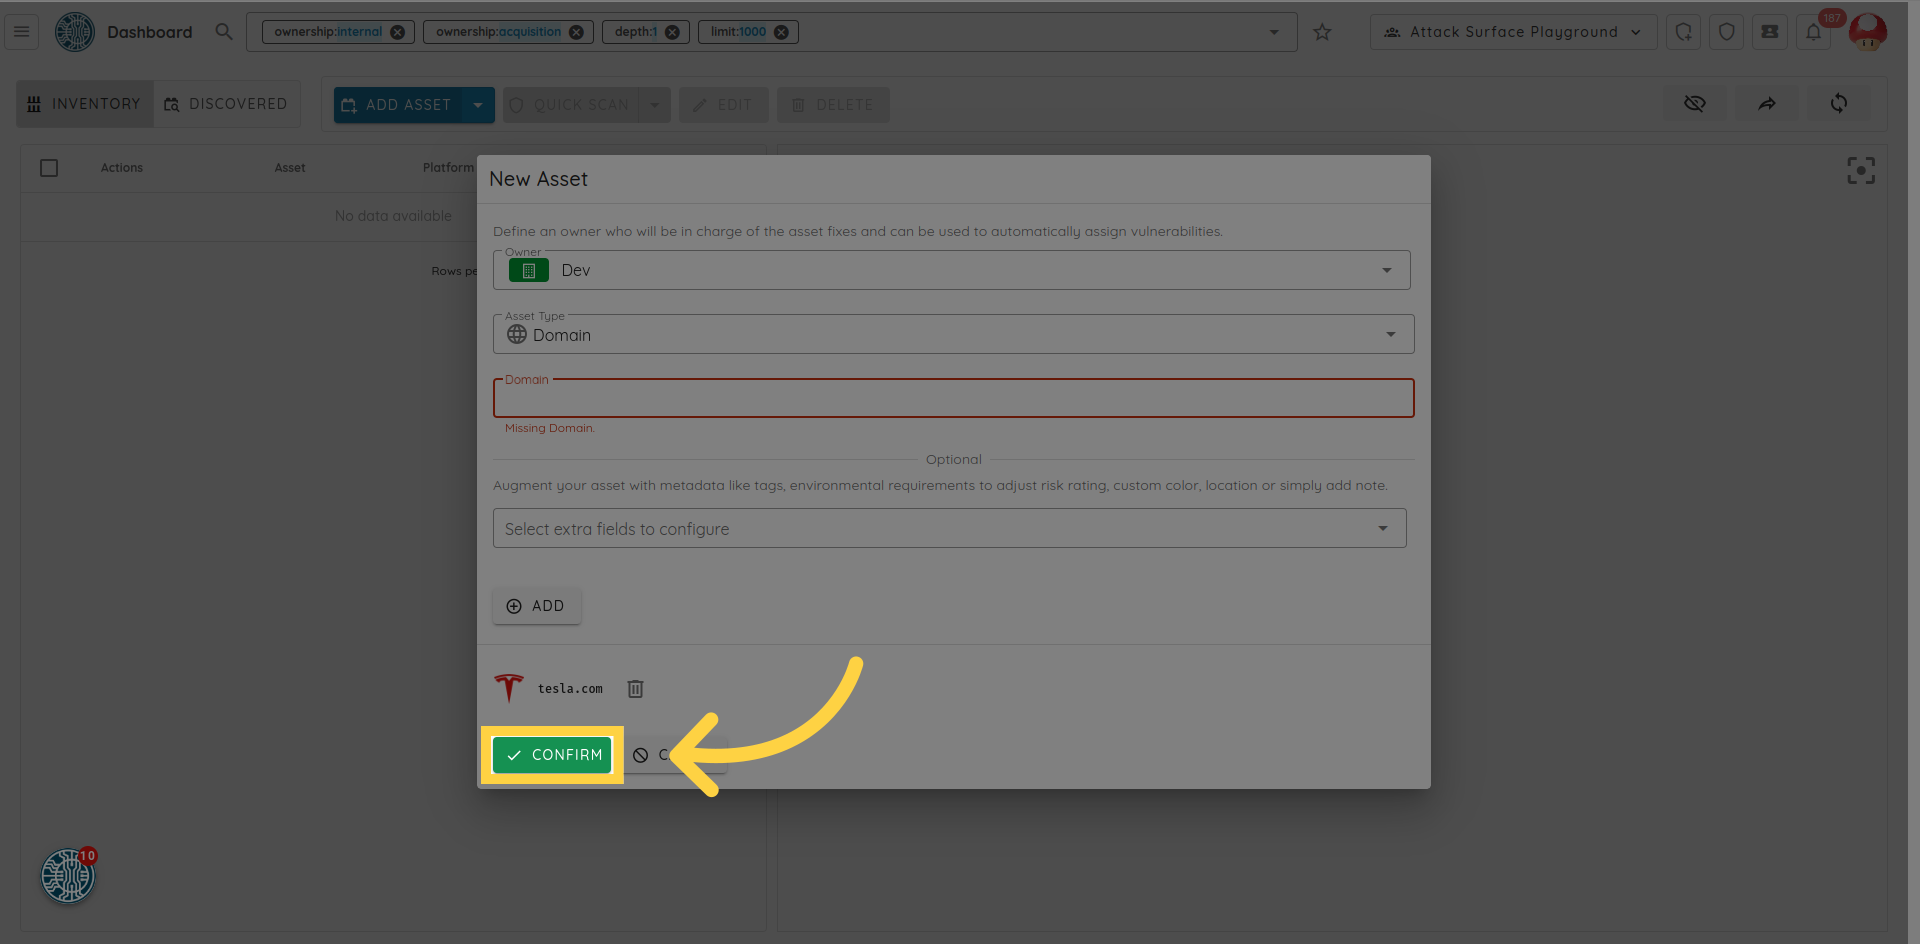Click the share arrow icon
1920x944 pixels.
[1767, 104]
